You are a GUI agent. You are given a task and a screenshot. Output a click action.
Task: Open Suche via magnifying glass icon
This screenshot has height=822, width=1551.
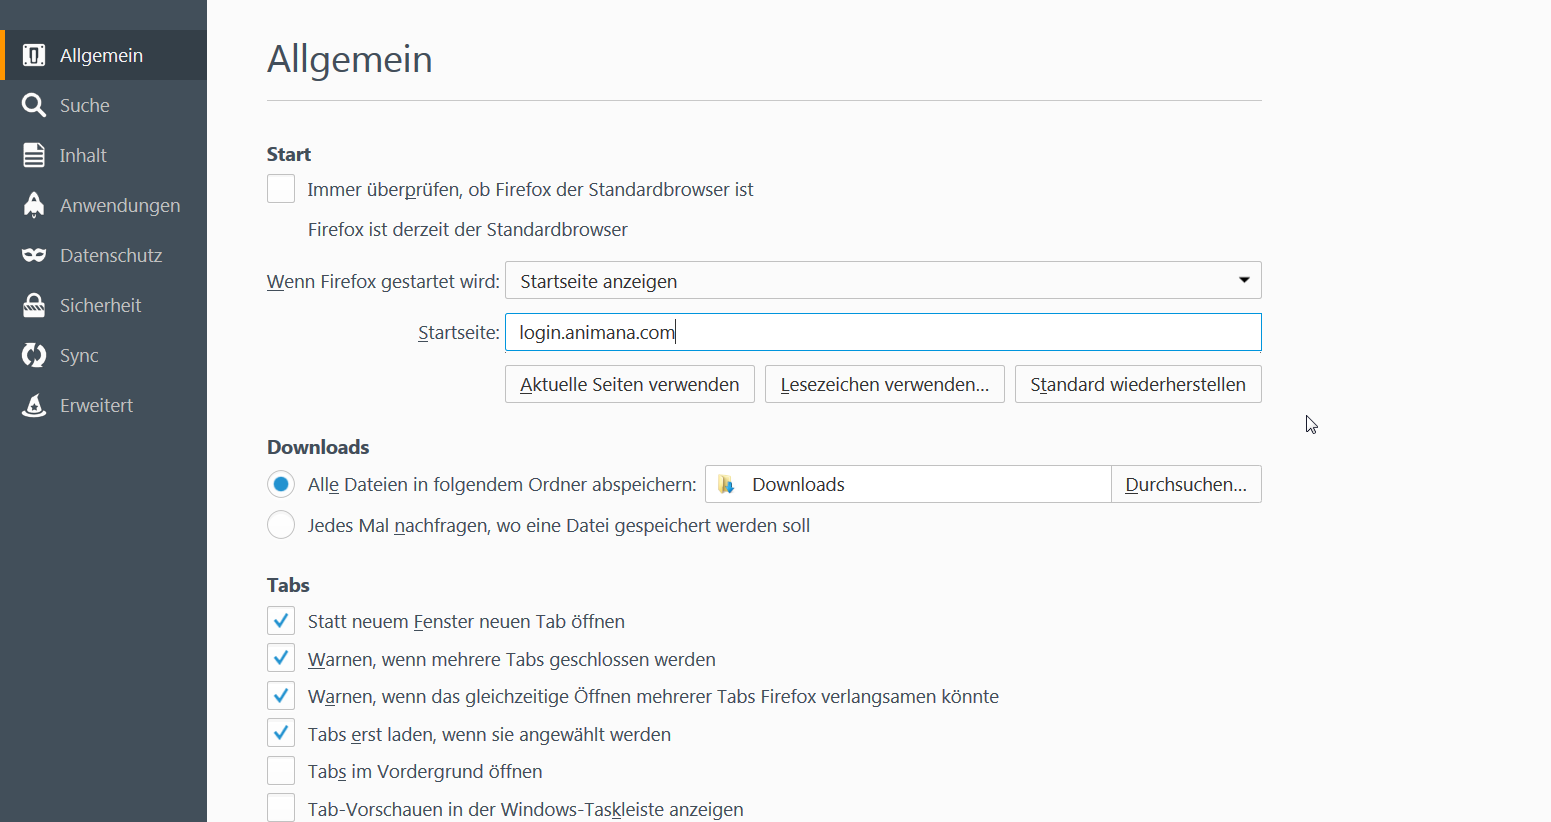point(34,105)
